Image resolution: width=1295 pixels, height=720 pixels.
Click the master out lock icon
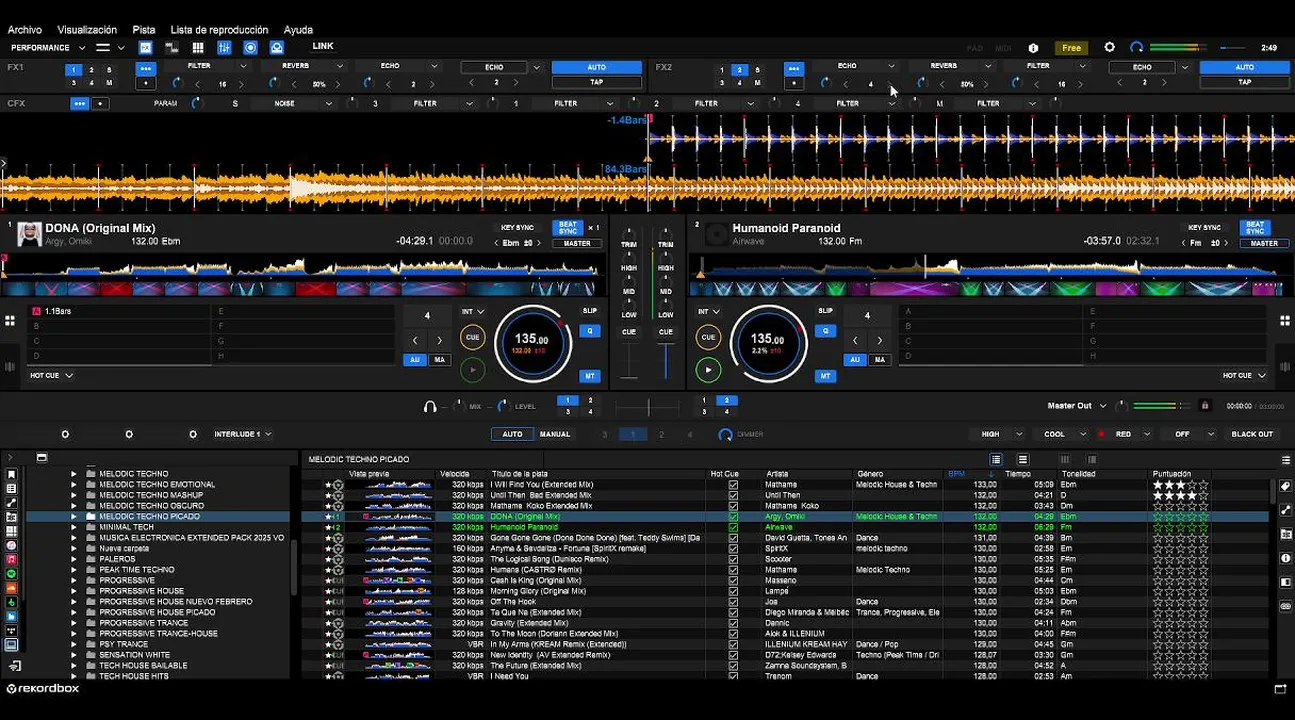click(1204, 406)
